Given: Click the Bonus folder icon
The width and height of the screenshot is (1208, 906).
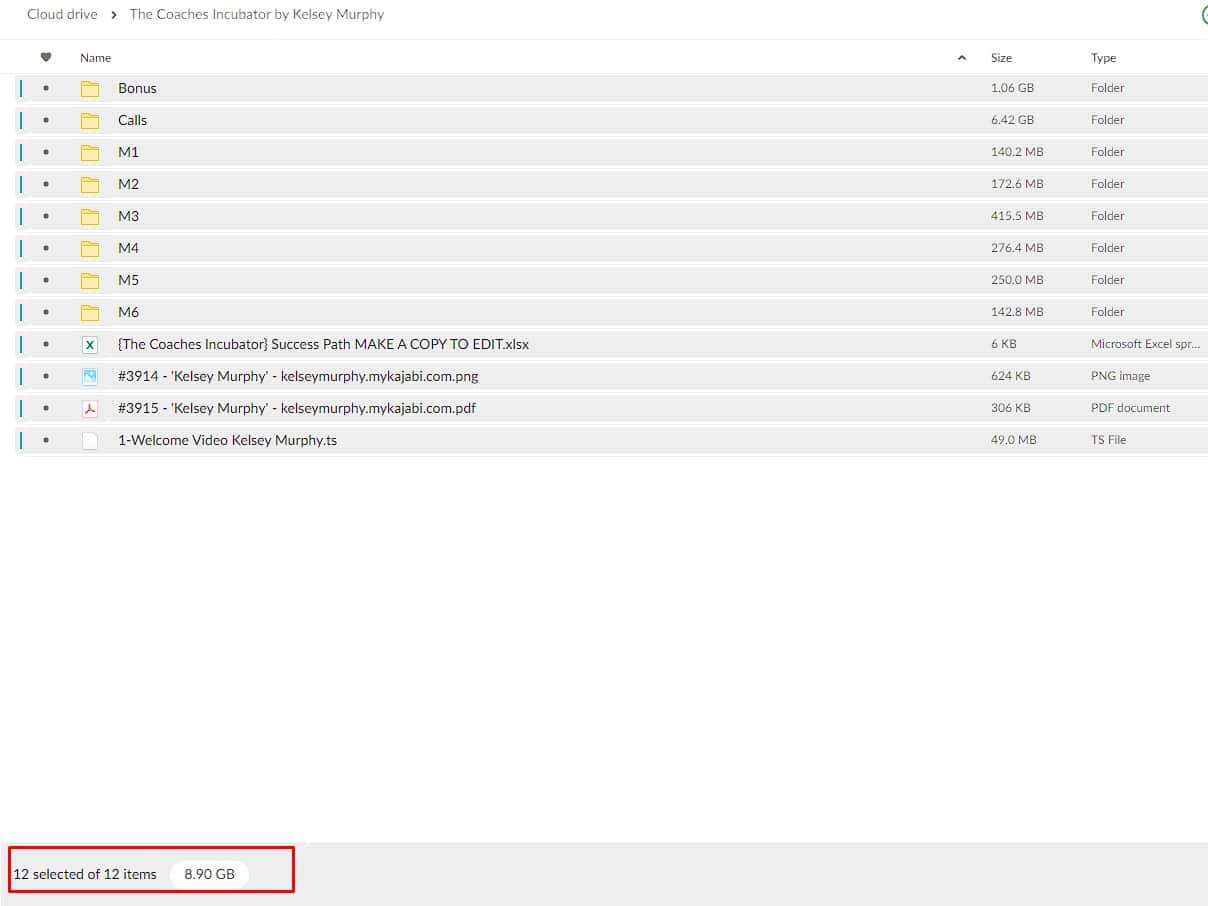Looking at the screenshot, I should (x=90, y=88).
